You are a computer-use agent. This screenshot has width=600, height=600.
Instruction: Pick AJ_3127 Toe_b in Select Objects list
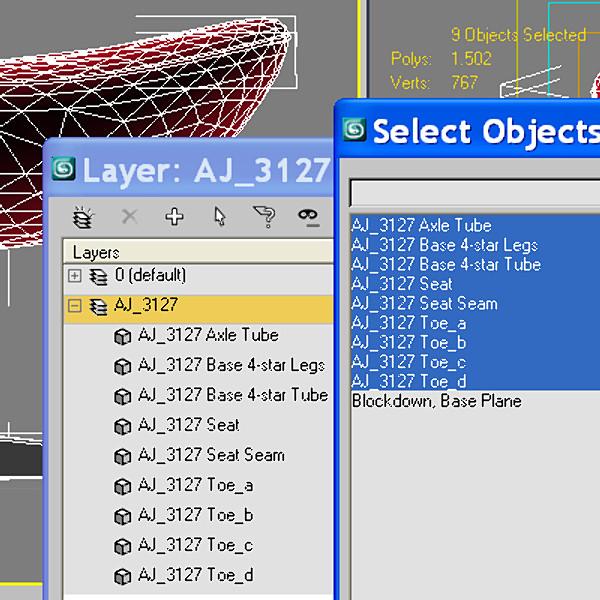point(475,342)
